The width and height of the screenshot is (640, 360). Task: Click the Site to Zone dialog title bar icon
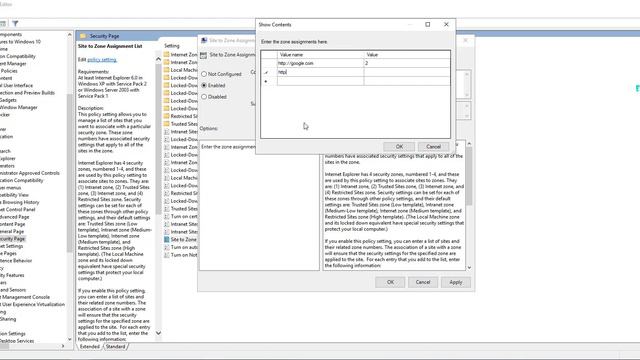point(204,40)
